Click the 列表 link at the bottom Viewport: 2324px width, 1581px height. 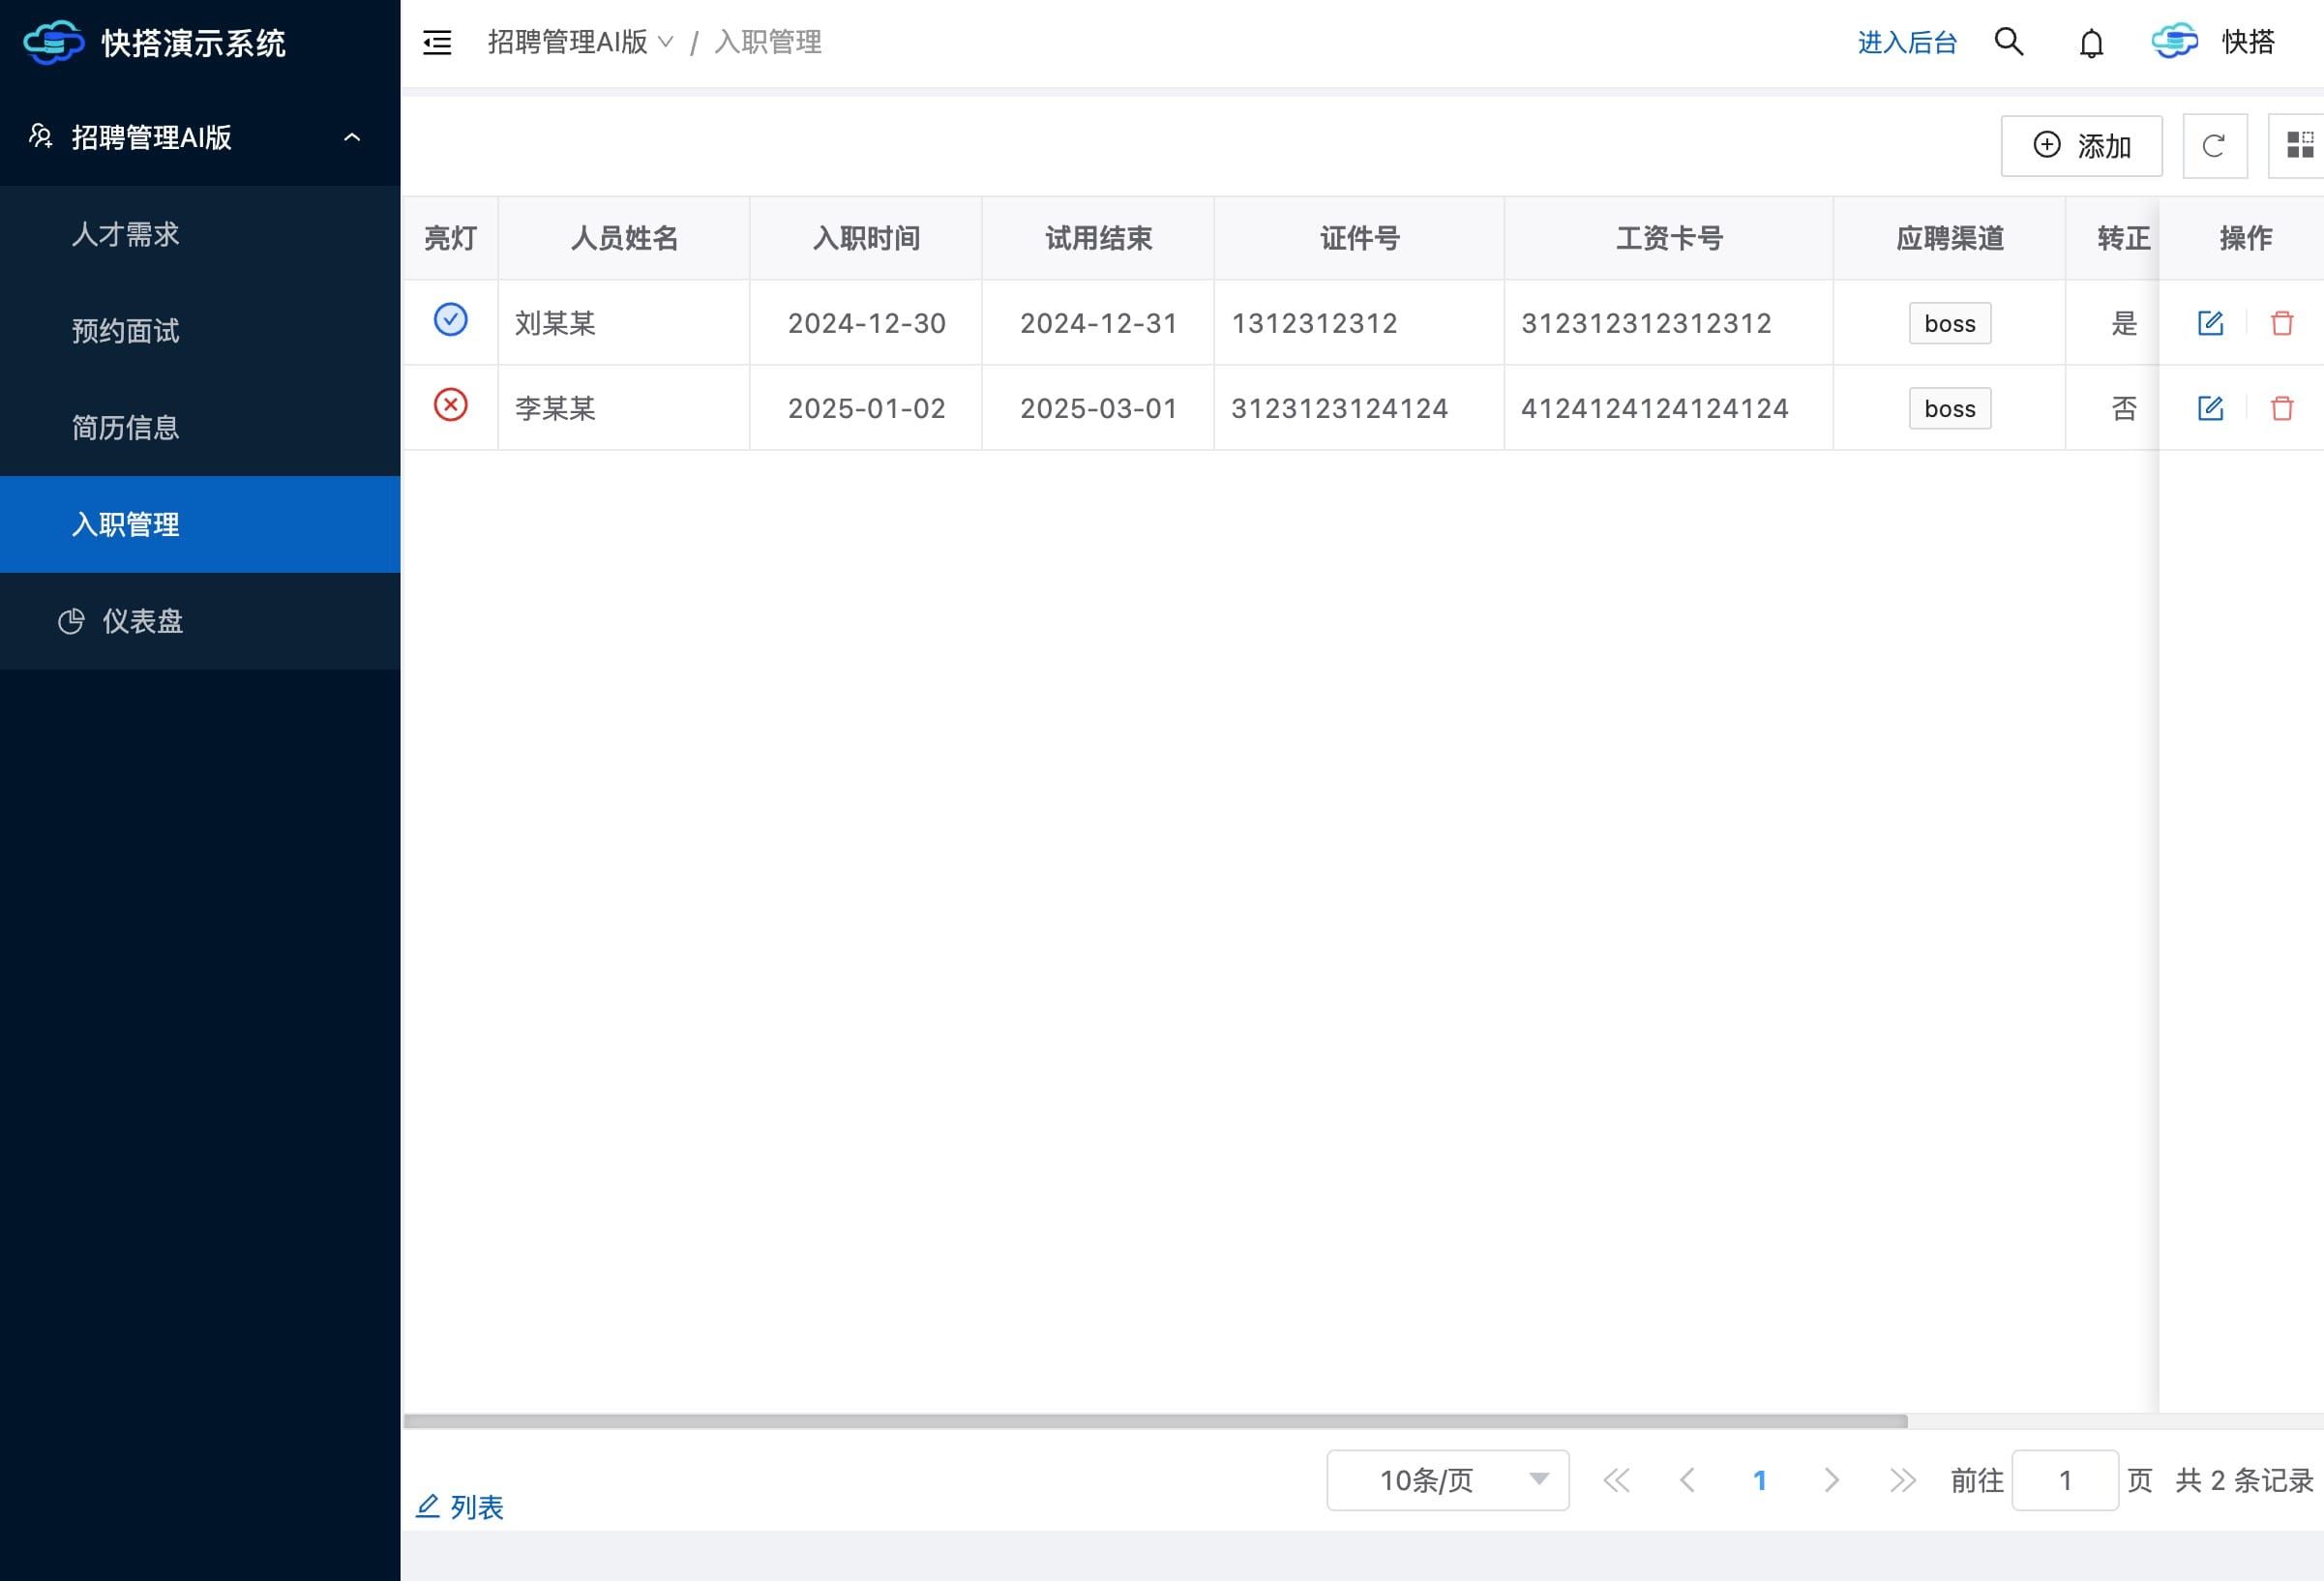tap(476, 1507)
